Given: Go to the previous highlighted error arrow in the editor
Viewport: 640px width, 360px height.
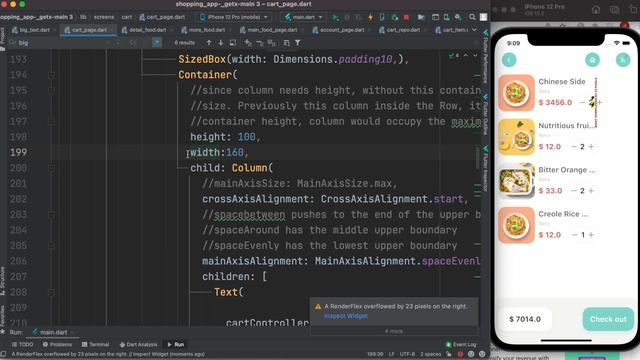Looking at the screenshot, I should pyautogui.click(x=466, y=56).
